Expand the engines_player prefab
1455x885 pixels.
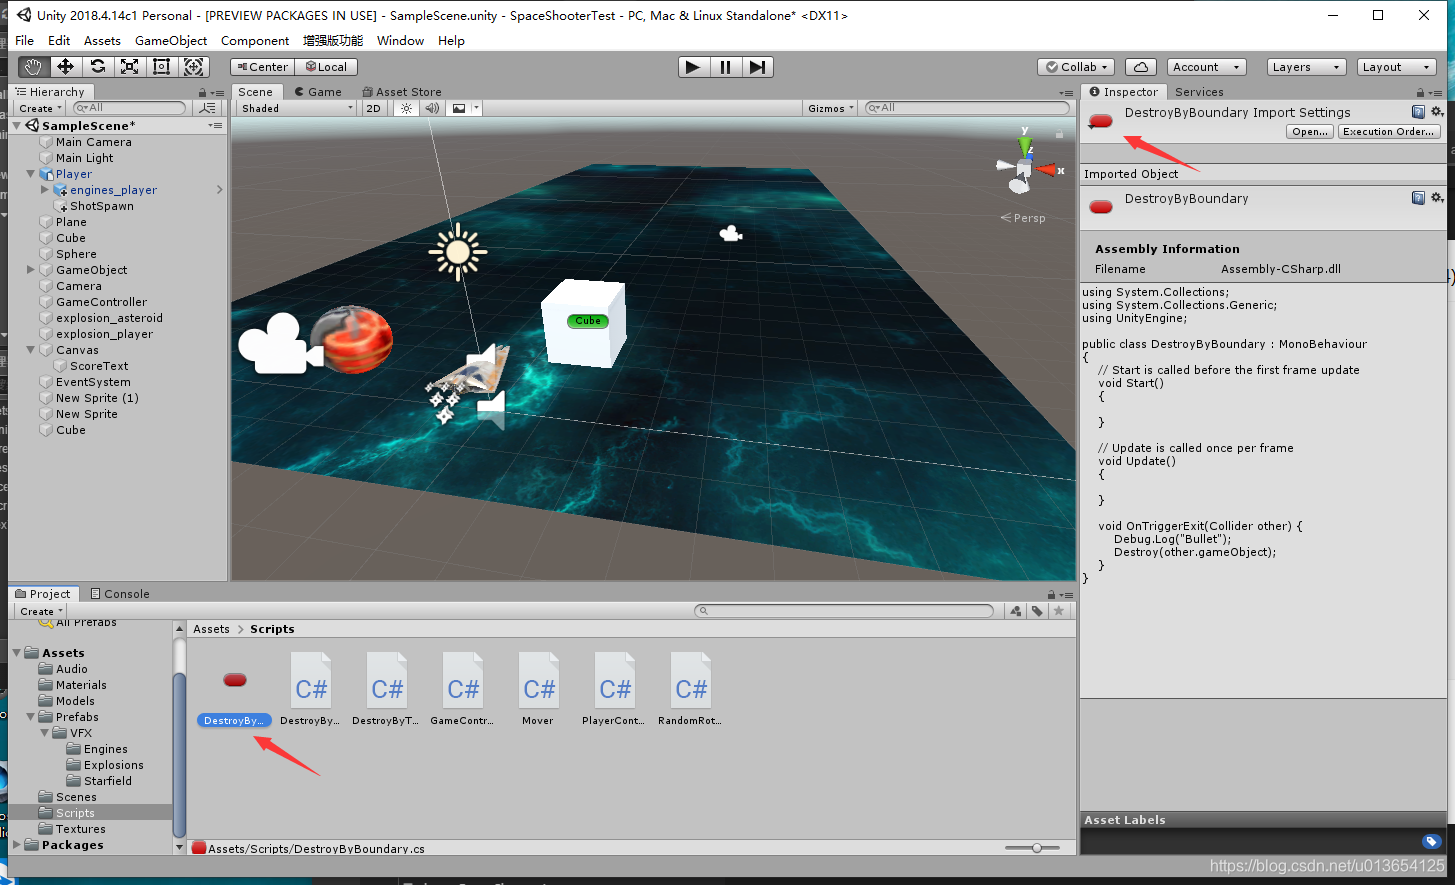[x=45, y=190]
